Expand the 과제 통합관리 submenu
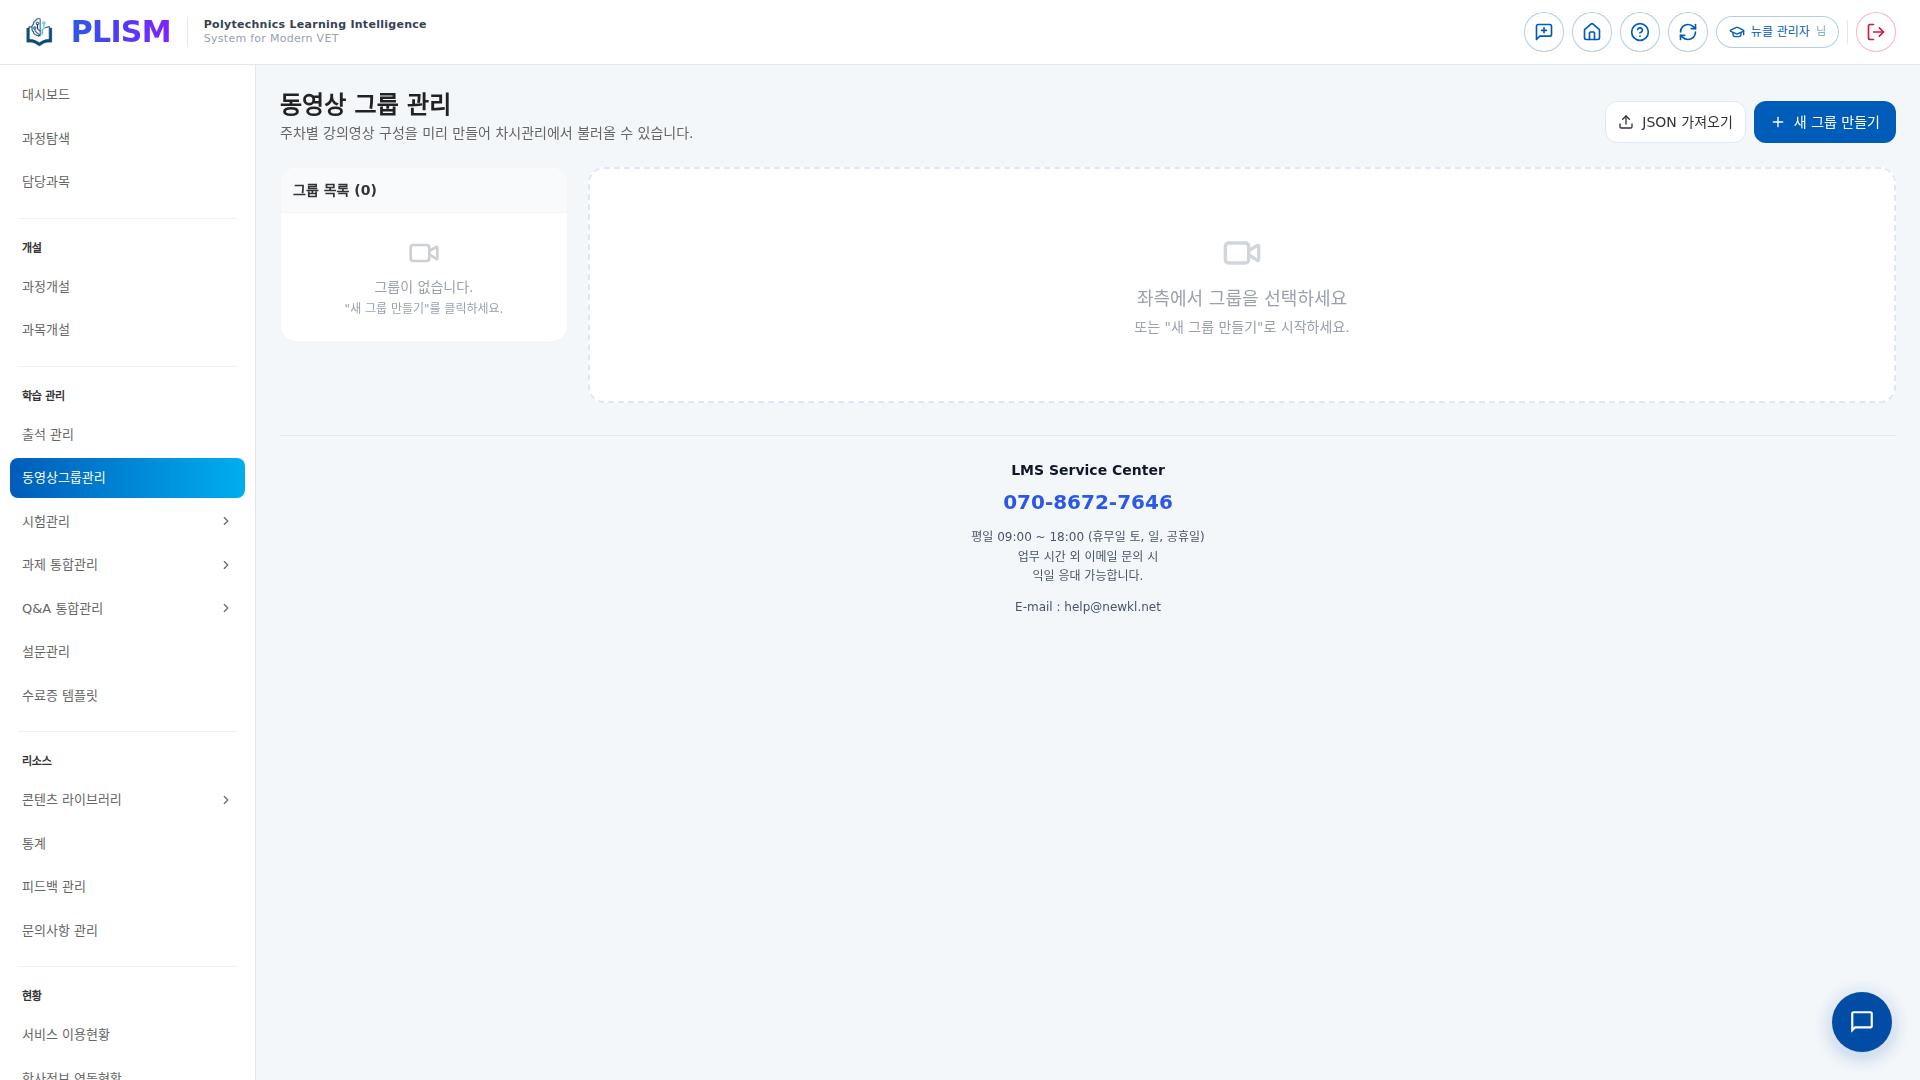This screenshot has width=1920, height=1080. point(127,565)
